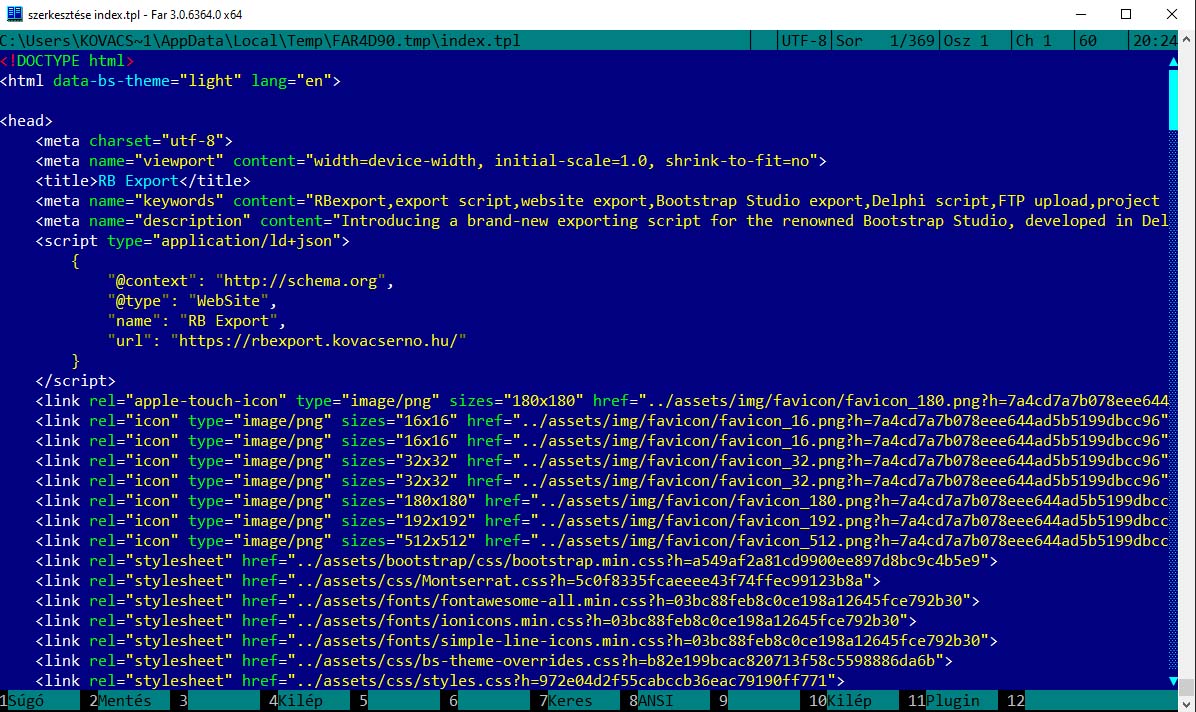Click the 20:24 clock in status line
The height and width of the screenshot is (712, 1196).
tap(1154, 40)
